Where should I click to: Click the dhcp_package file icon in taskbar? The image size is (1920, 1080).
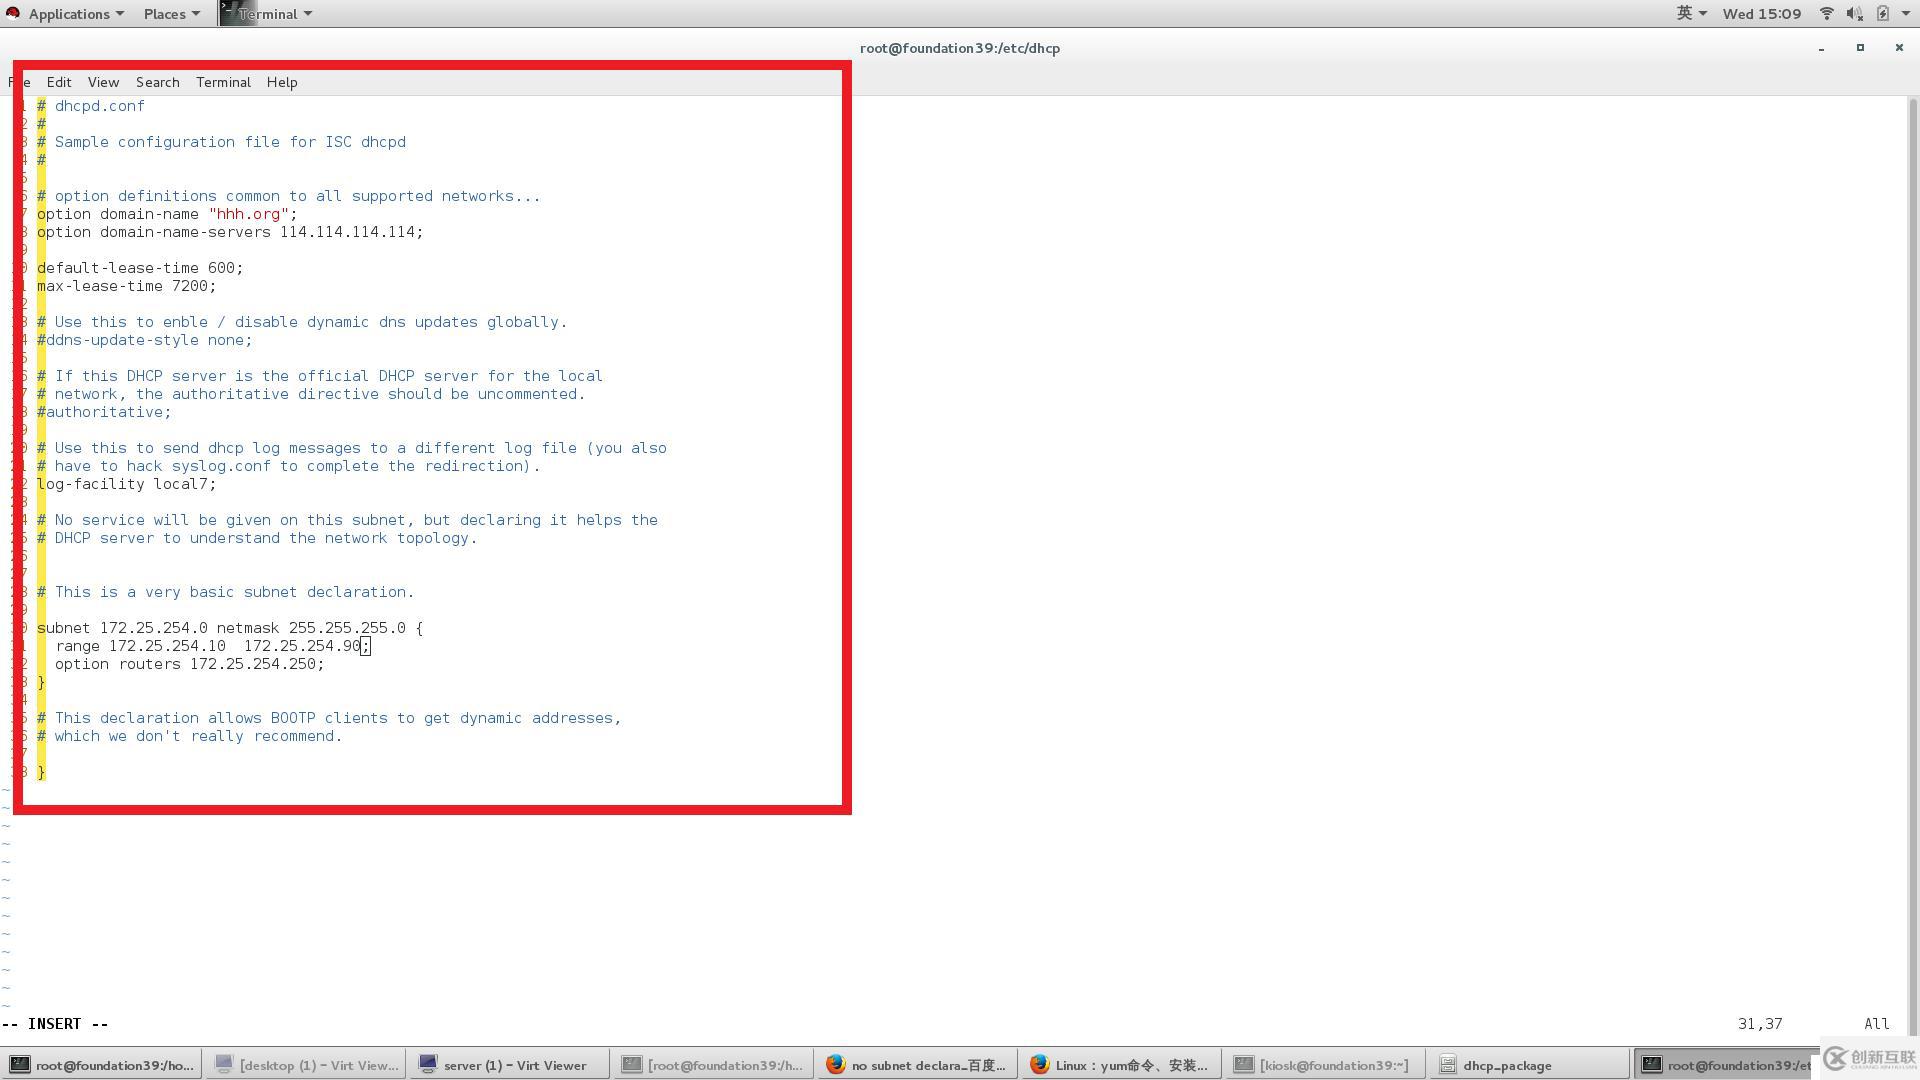tap(1447, 1065)
